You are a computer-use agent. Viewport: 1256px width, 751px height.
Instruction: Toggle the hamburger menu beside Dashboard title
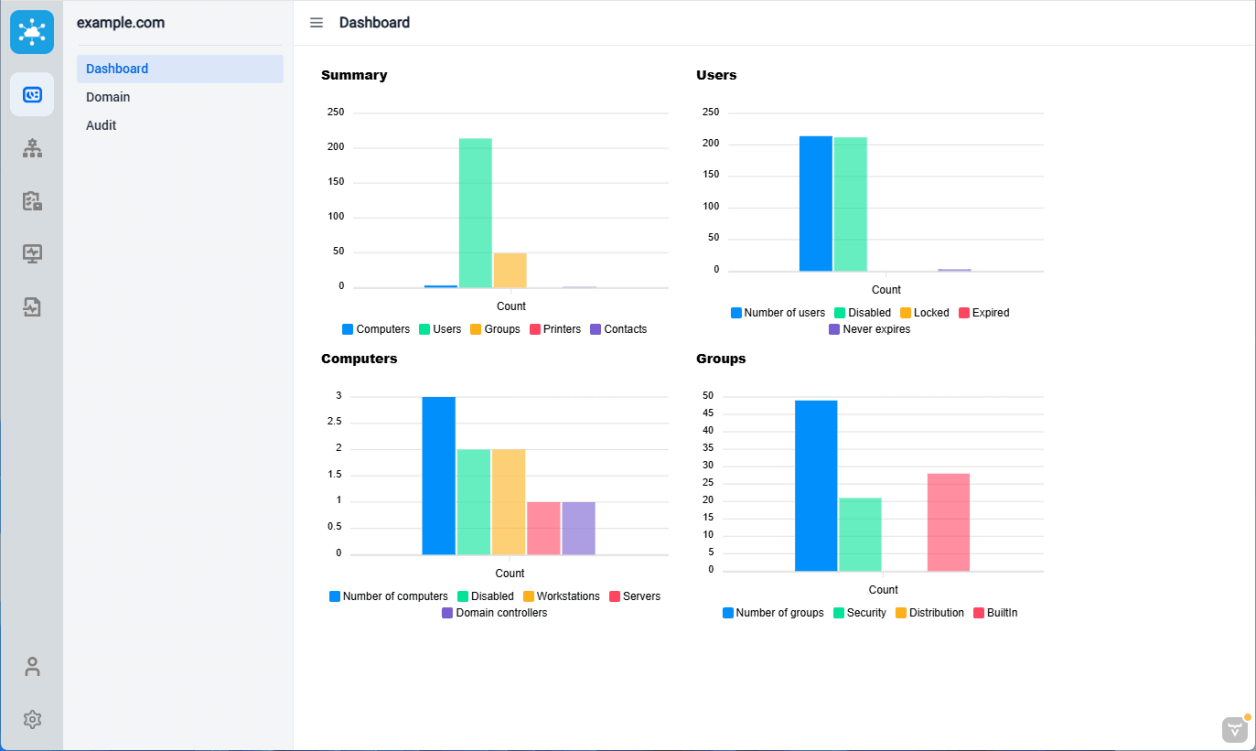click(x=316, y=23)
